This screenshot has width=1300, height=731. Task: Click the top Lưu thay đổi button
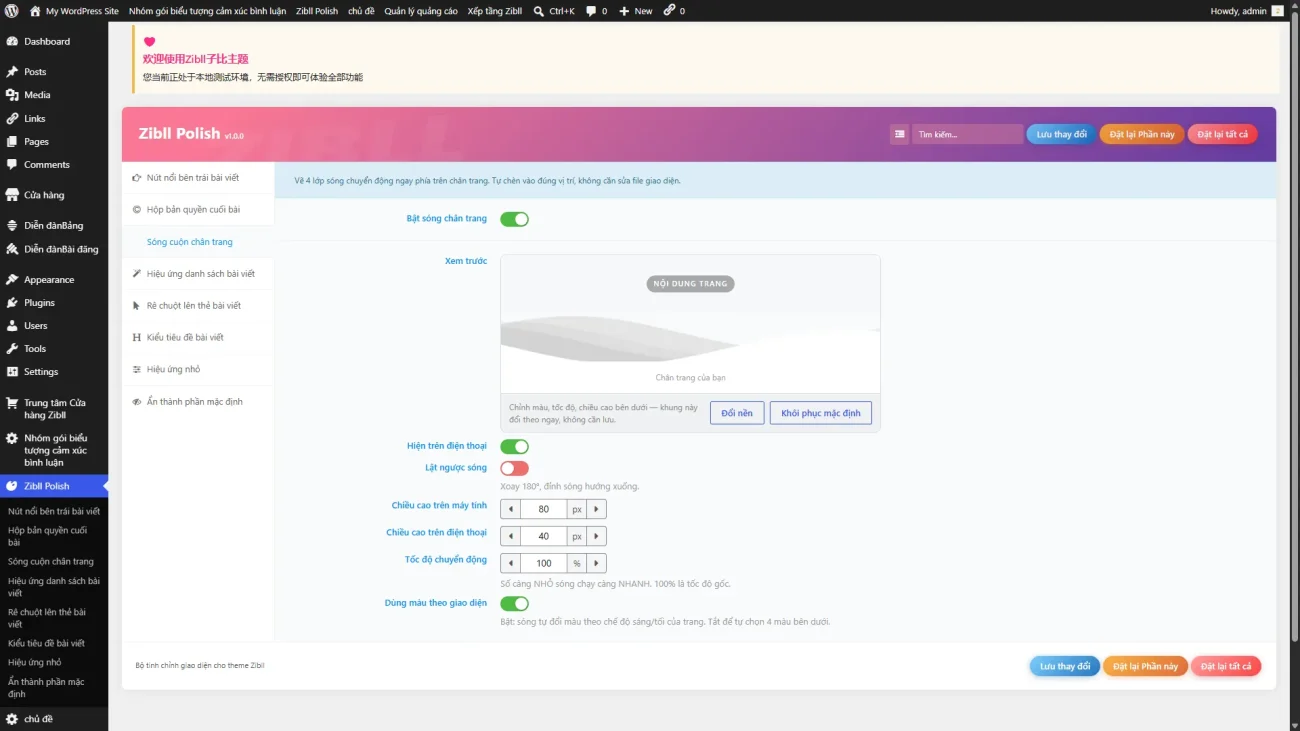pos(1061,134)
